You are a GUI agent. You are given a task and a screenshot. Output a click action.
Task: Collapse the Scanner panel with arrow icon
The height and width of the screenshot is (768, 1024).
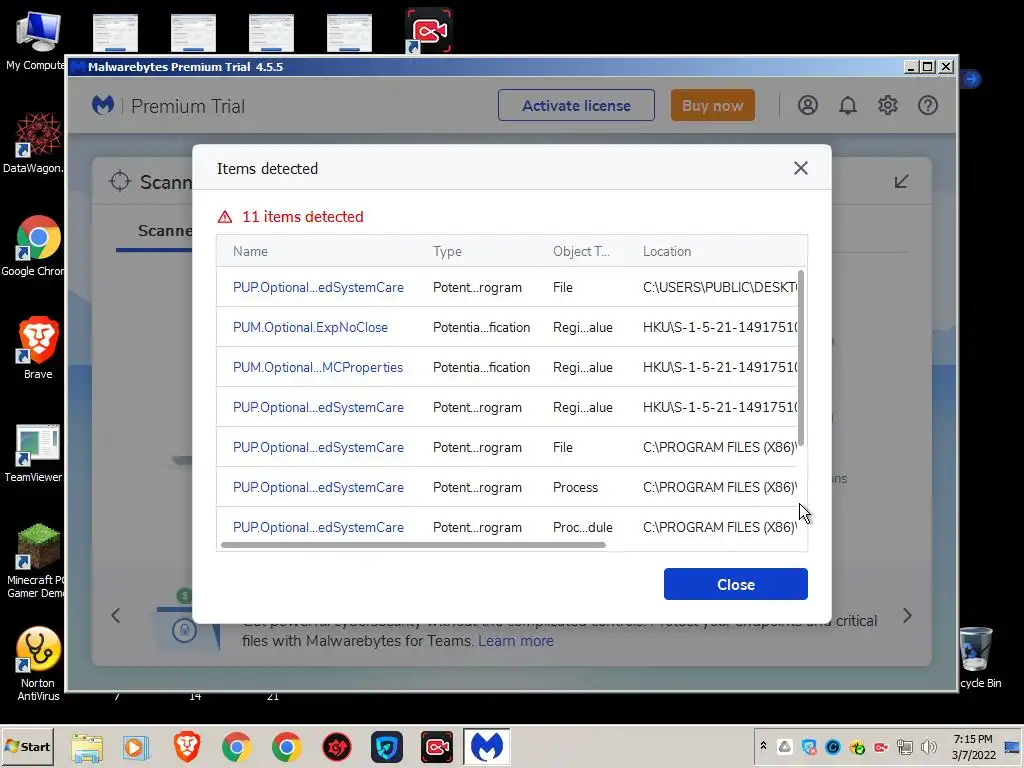click(901, 182)
